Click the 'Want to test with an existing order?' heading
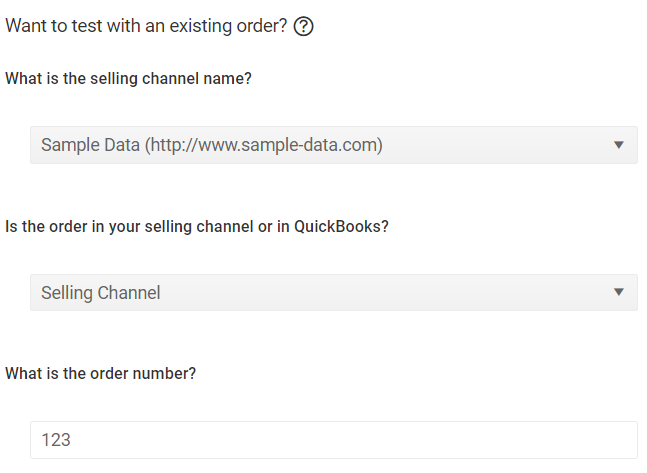The image size is (647, 473). coord(146,26)
